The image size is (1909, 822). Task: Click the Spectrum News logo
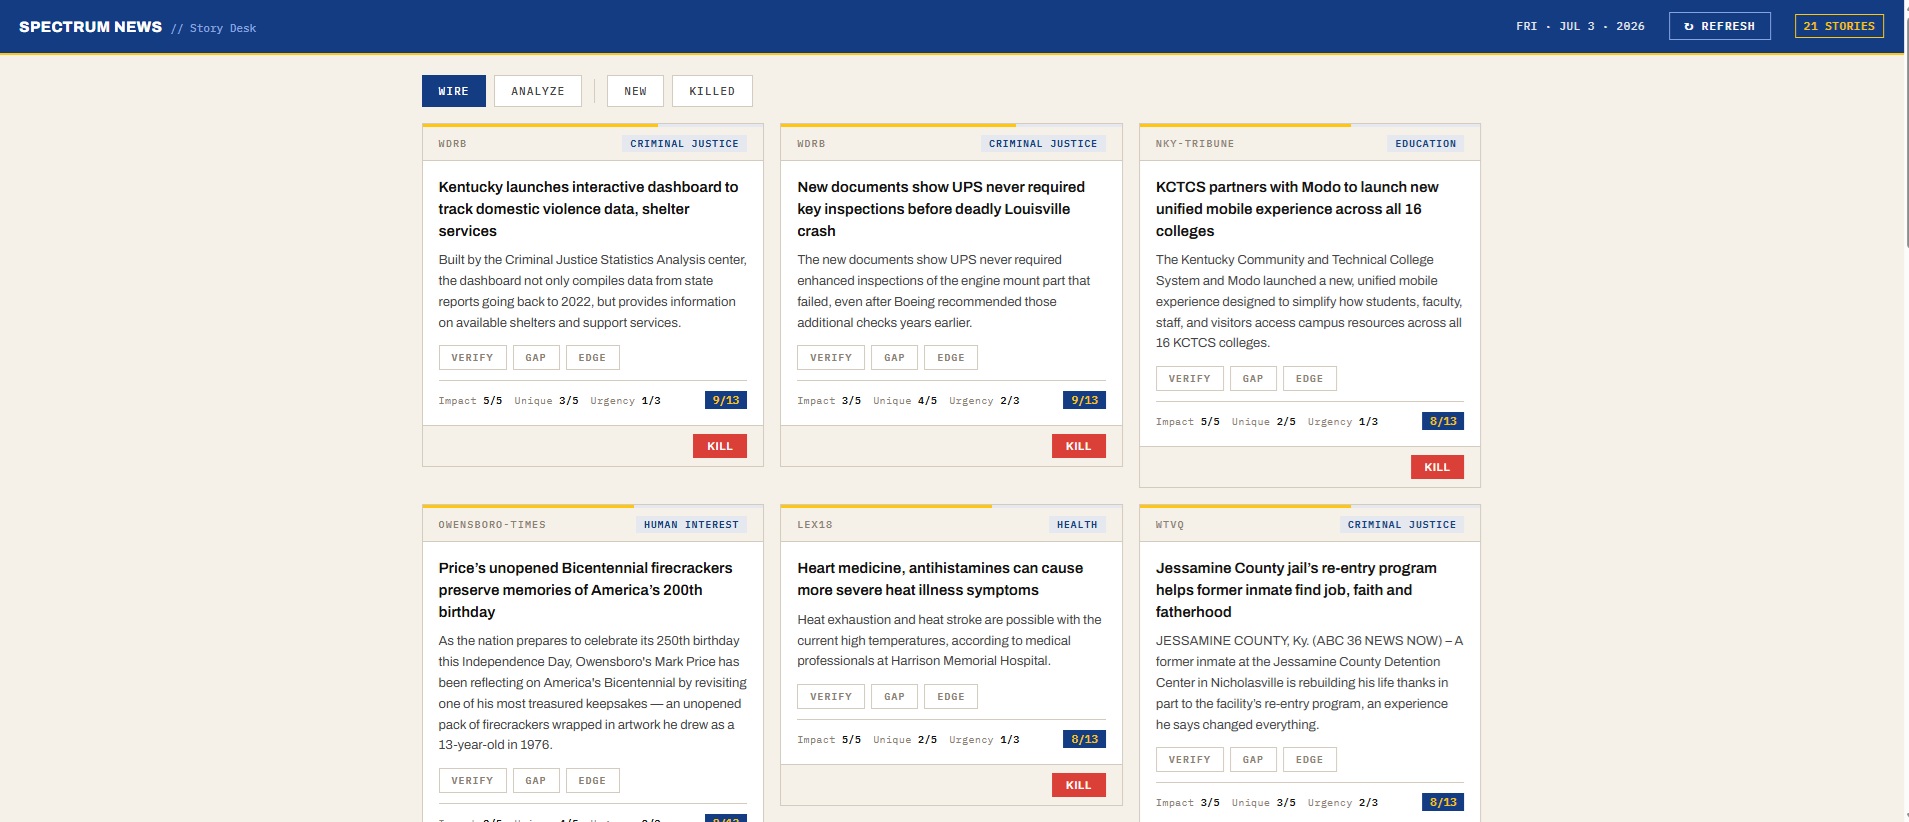(x=90, y=27)
